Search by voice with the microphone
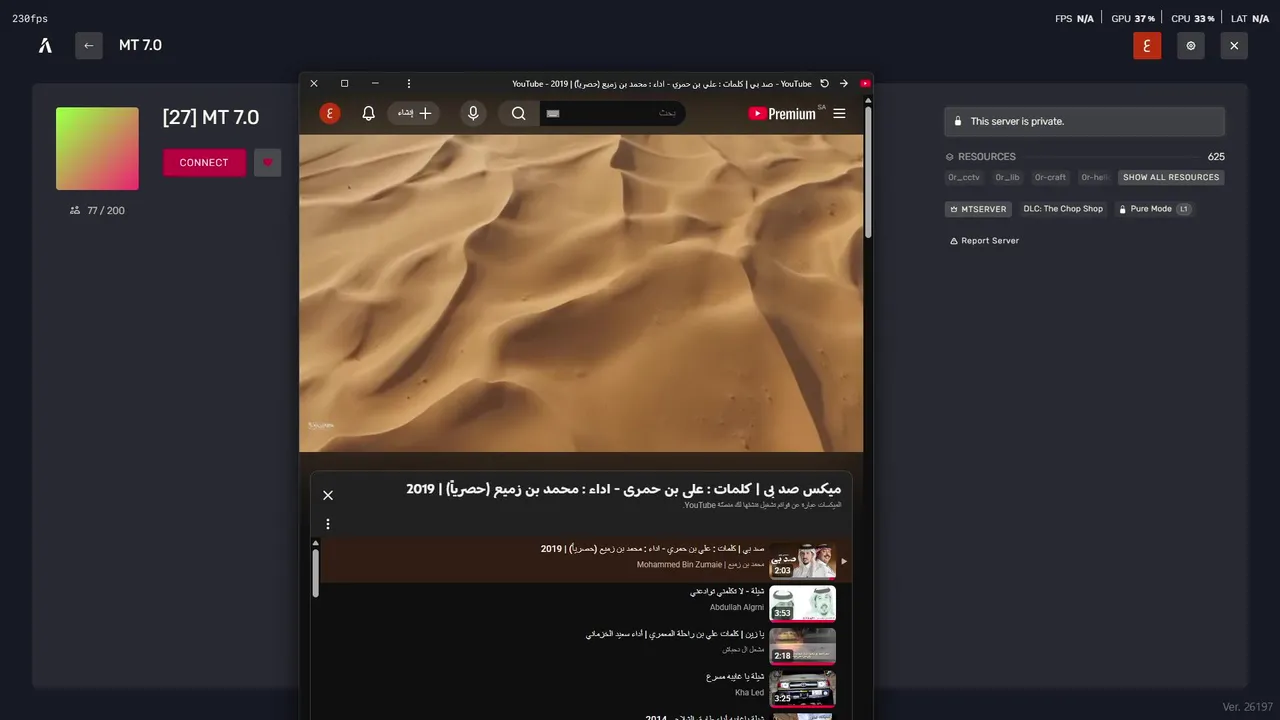1280x720 pixels. pos(473,114)
